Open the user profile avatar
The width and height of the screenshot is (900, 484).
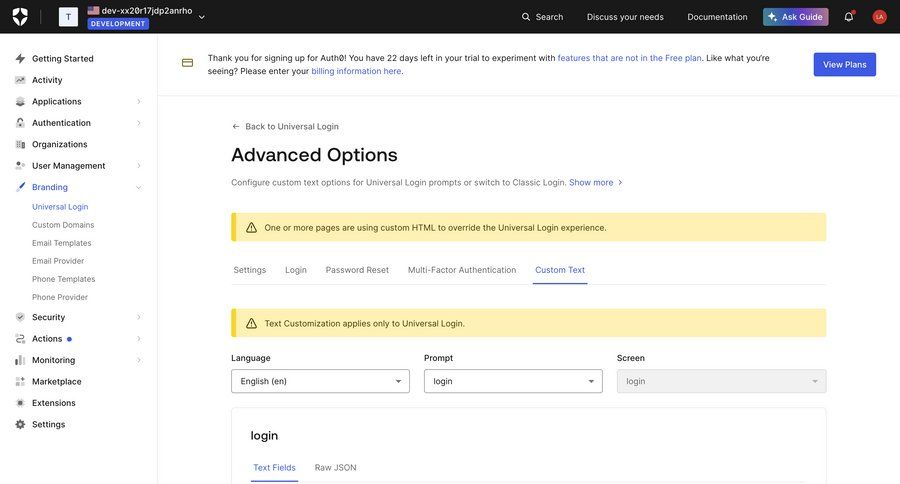[879, 17]
